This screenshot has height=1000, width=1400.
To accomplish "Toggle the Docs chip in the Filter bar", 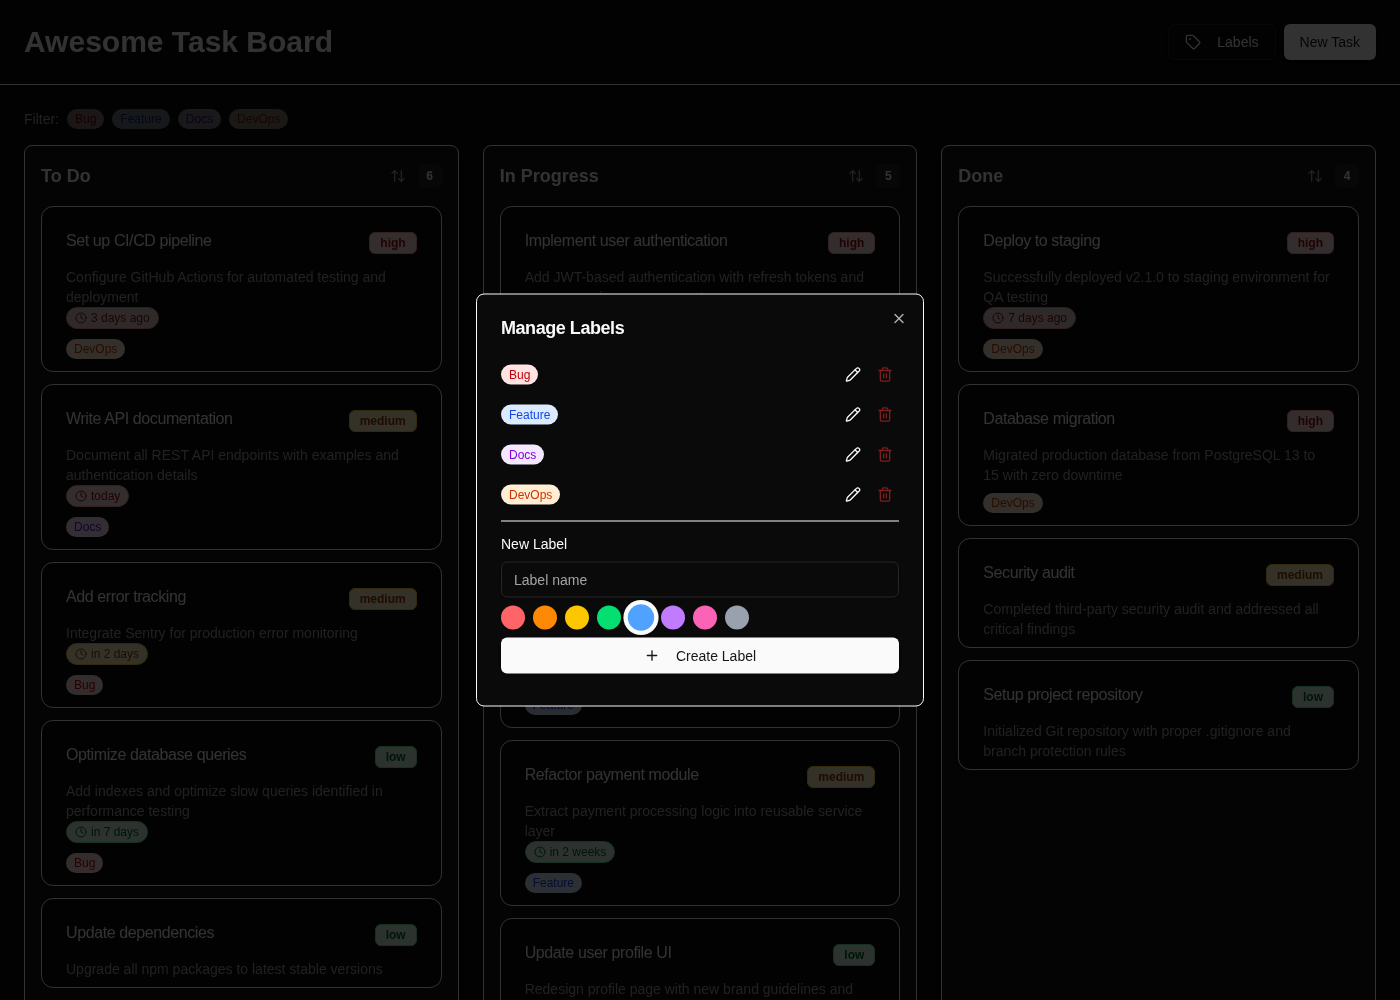I will (200, 119).
